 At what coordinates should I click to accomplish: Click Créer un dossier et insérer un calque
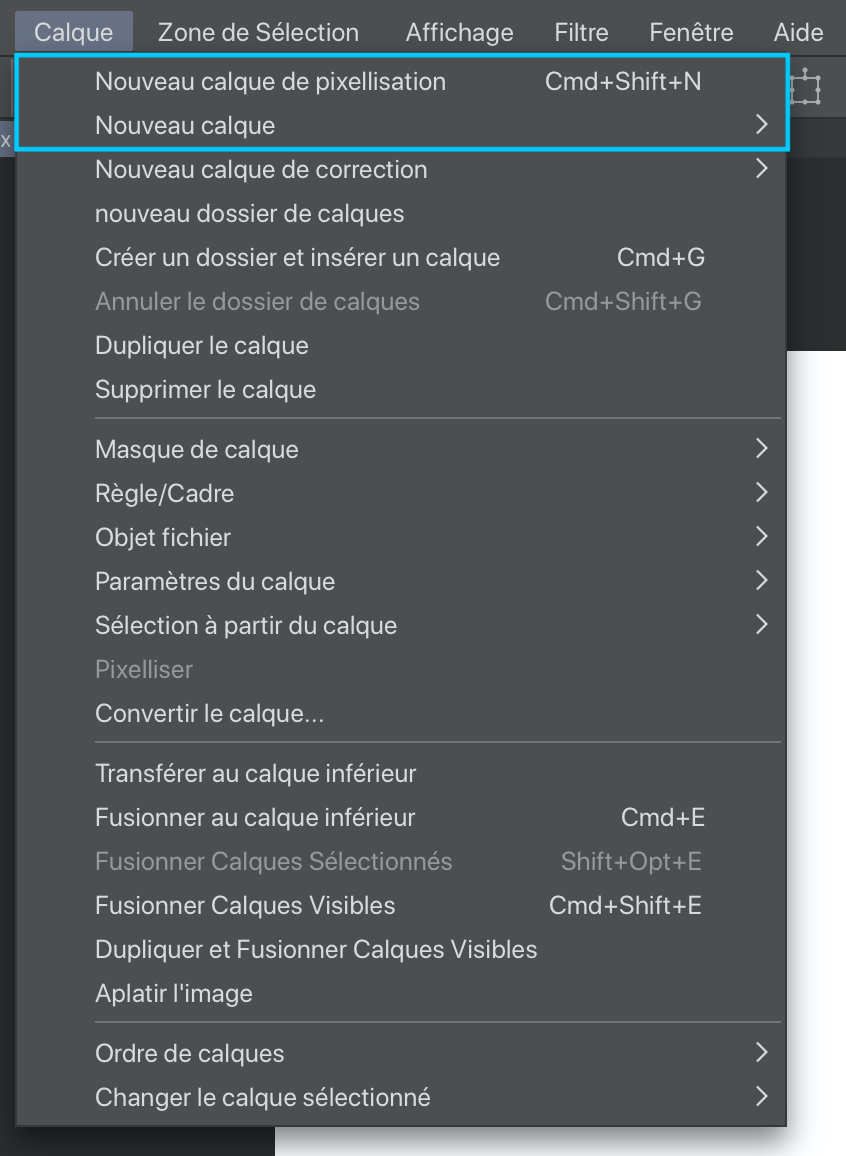tap(297, 258)
